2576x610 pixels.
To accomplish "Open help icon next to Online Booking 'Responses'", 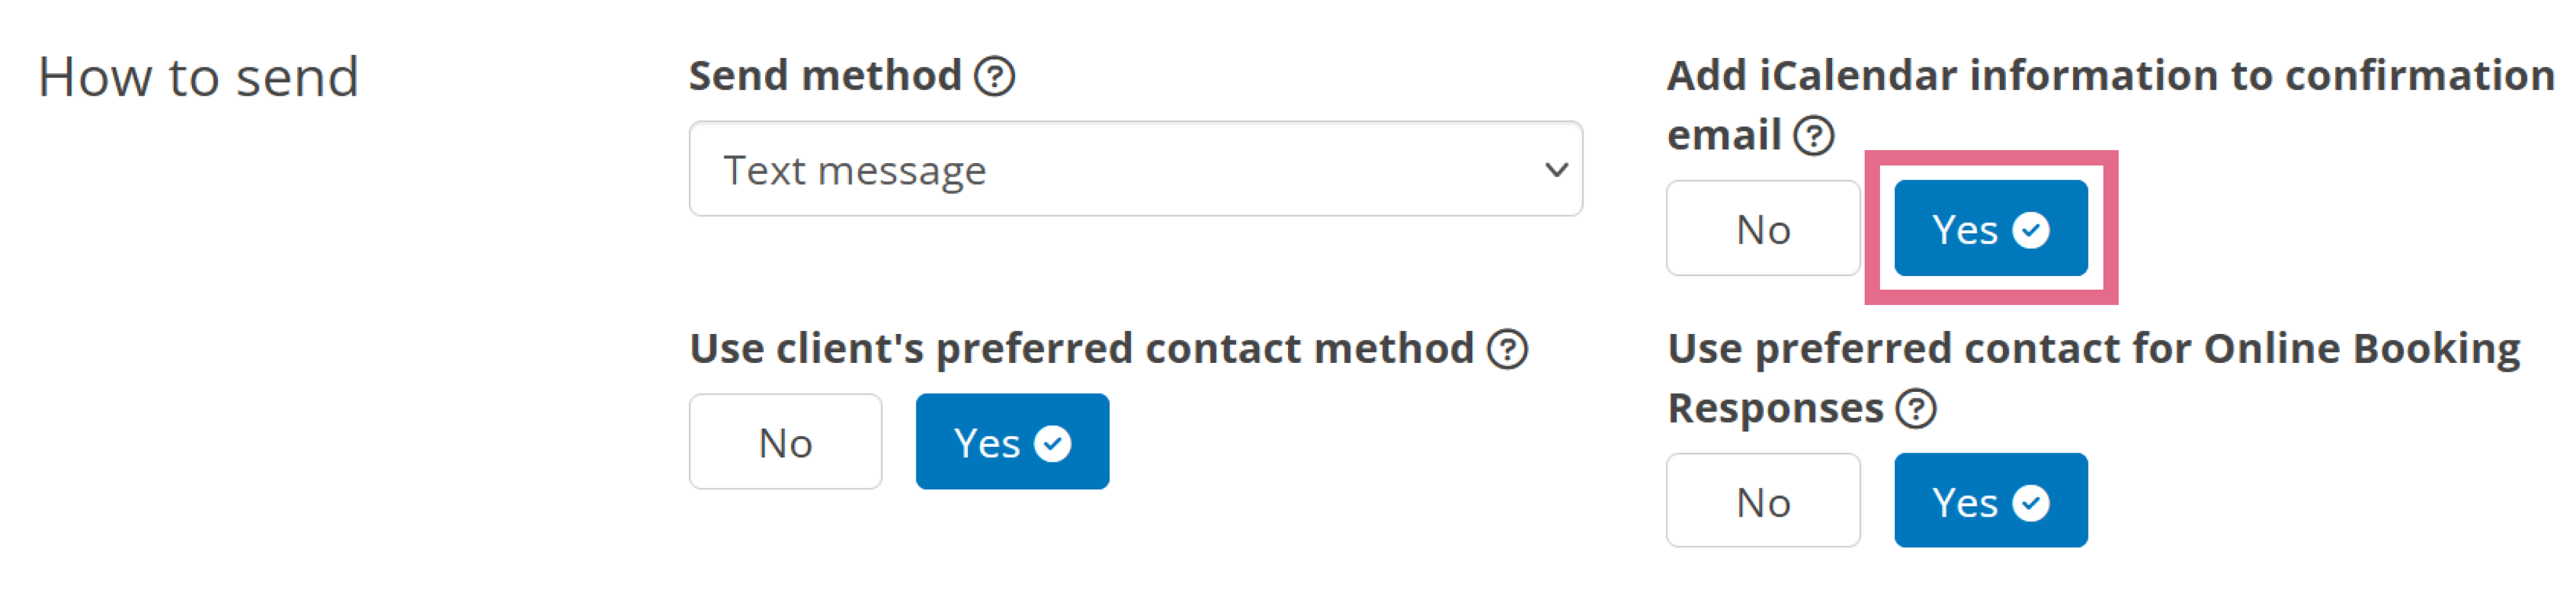I will pos(1915,409).
